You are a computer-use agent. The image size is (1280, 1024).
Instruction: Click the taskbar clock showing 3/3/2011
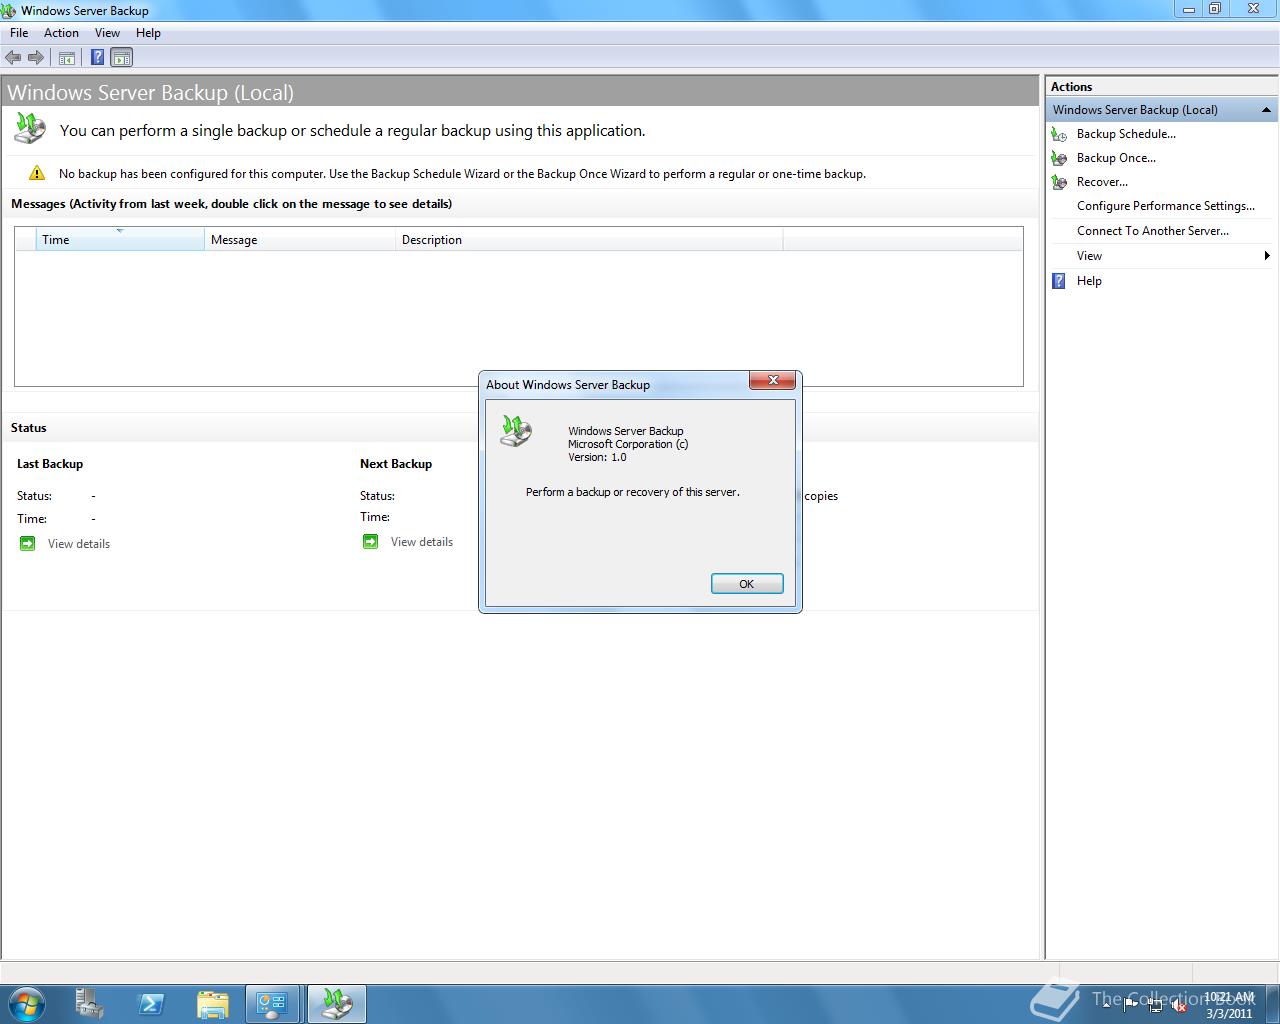point(1229,1005)
